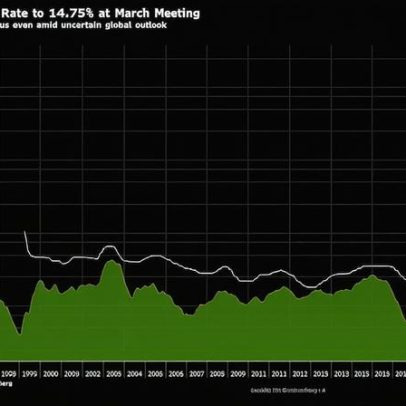This screenshot has width=406, height=406.
Task: Select the "2012" year label on the axis
Action: pyautogui.click(x=300, y=374)
